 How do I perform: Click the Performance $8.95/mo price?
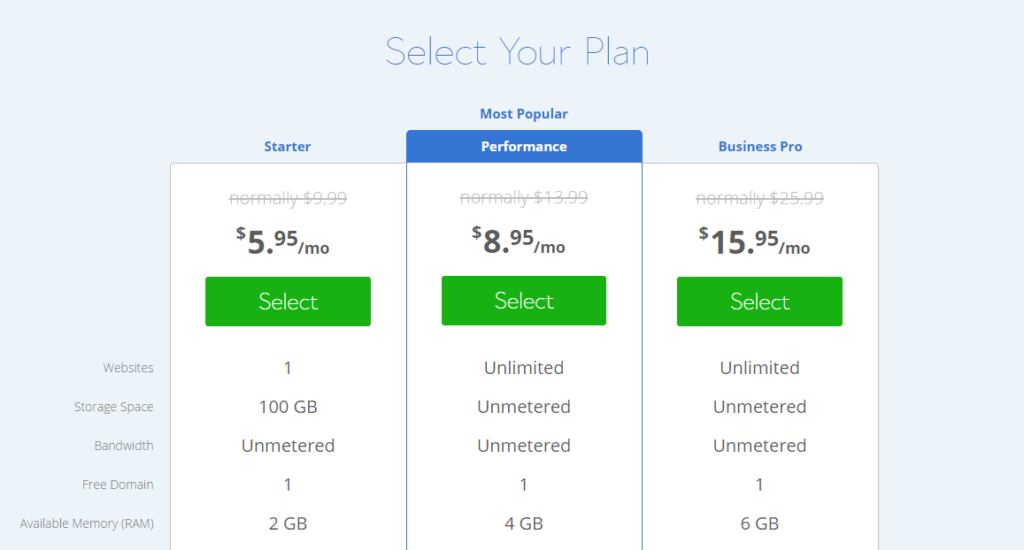point(519,240)
